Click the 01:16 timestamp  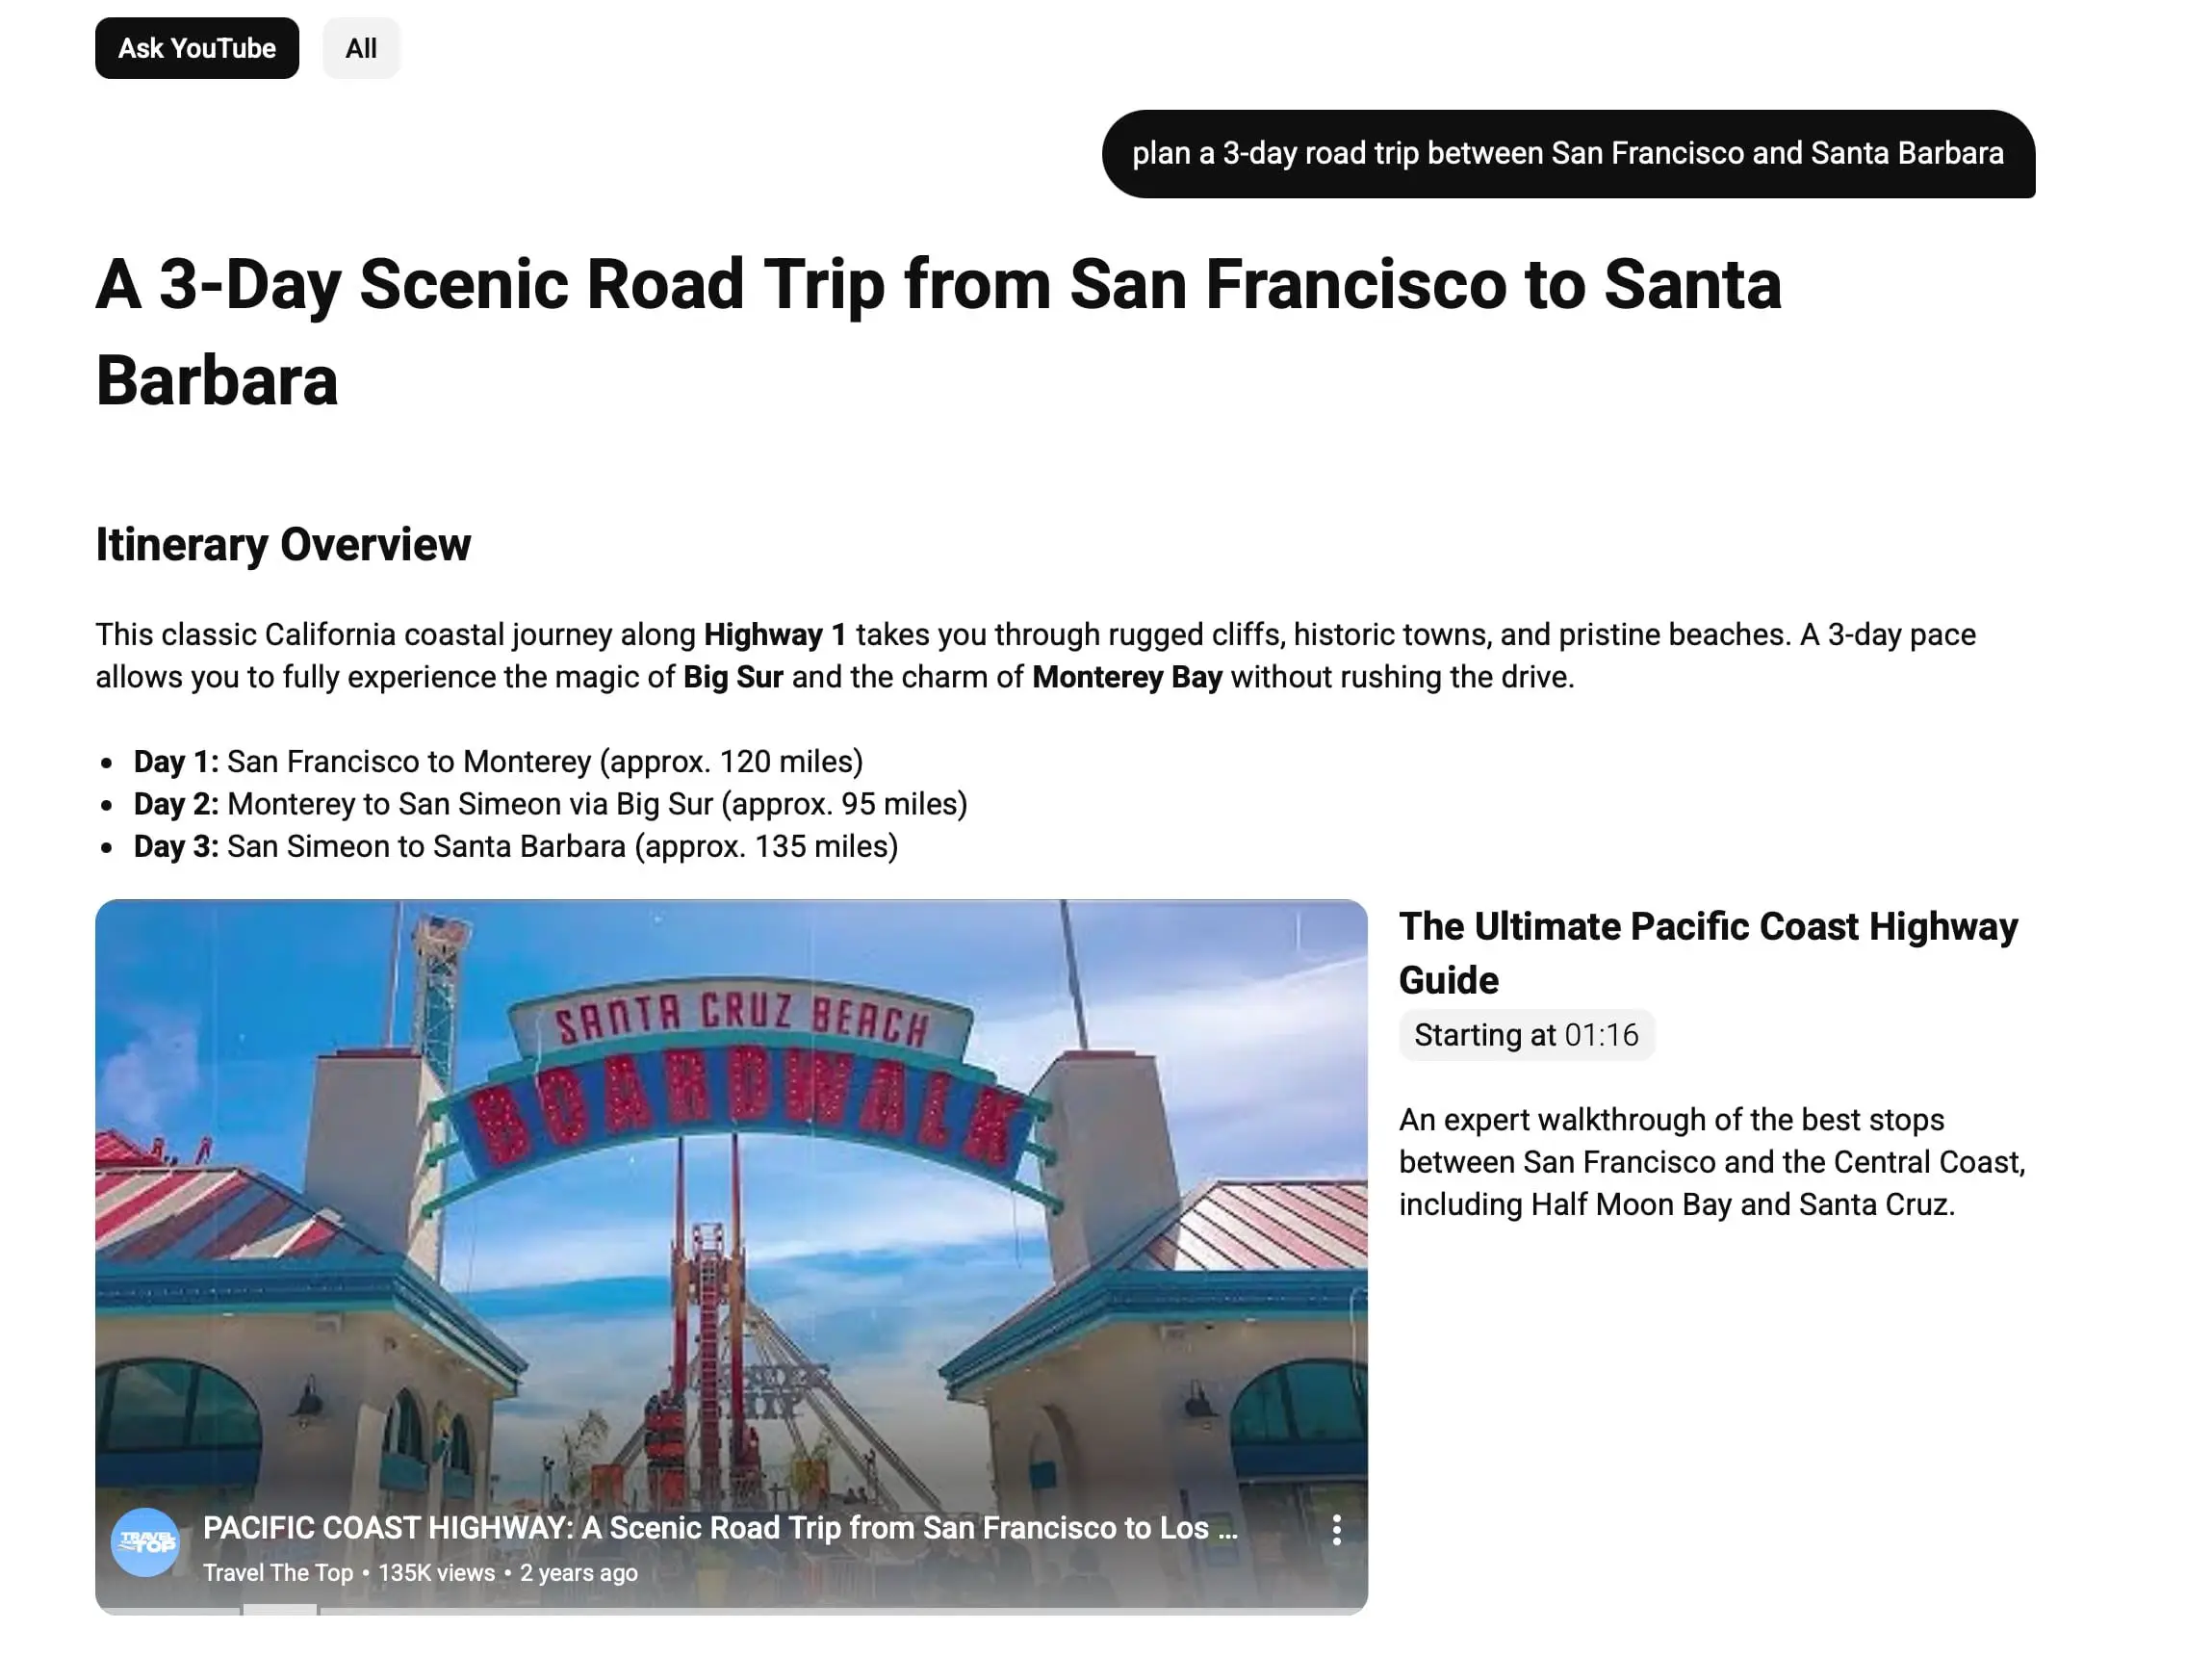click(1601, 1035)
